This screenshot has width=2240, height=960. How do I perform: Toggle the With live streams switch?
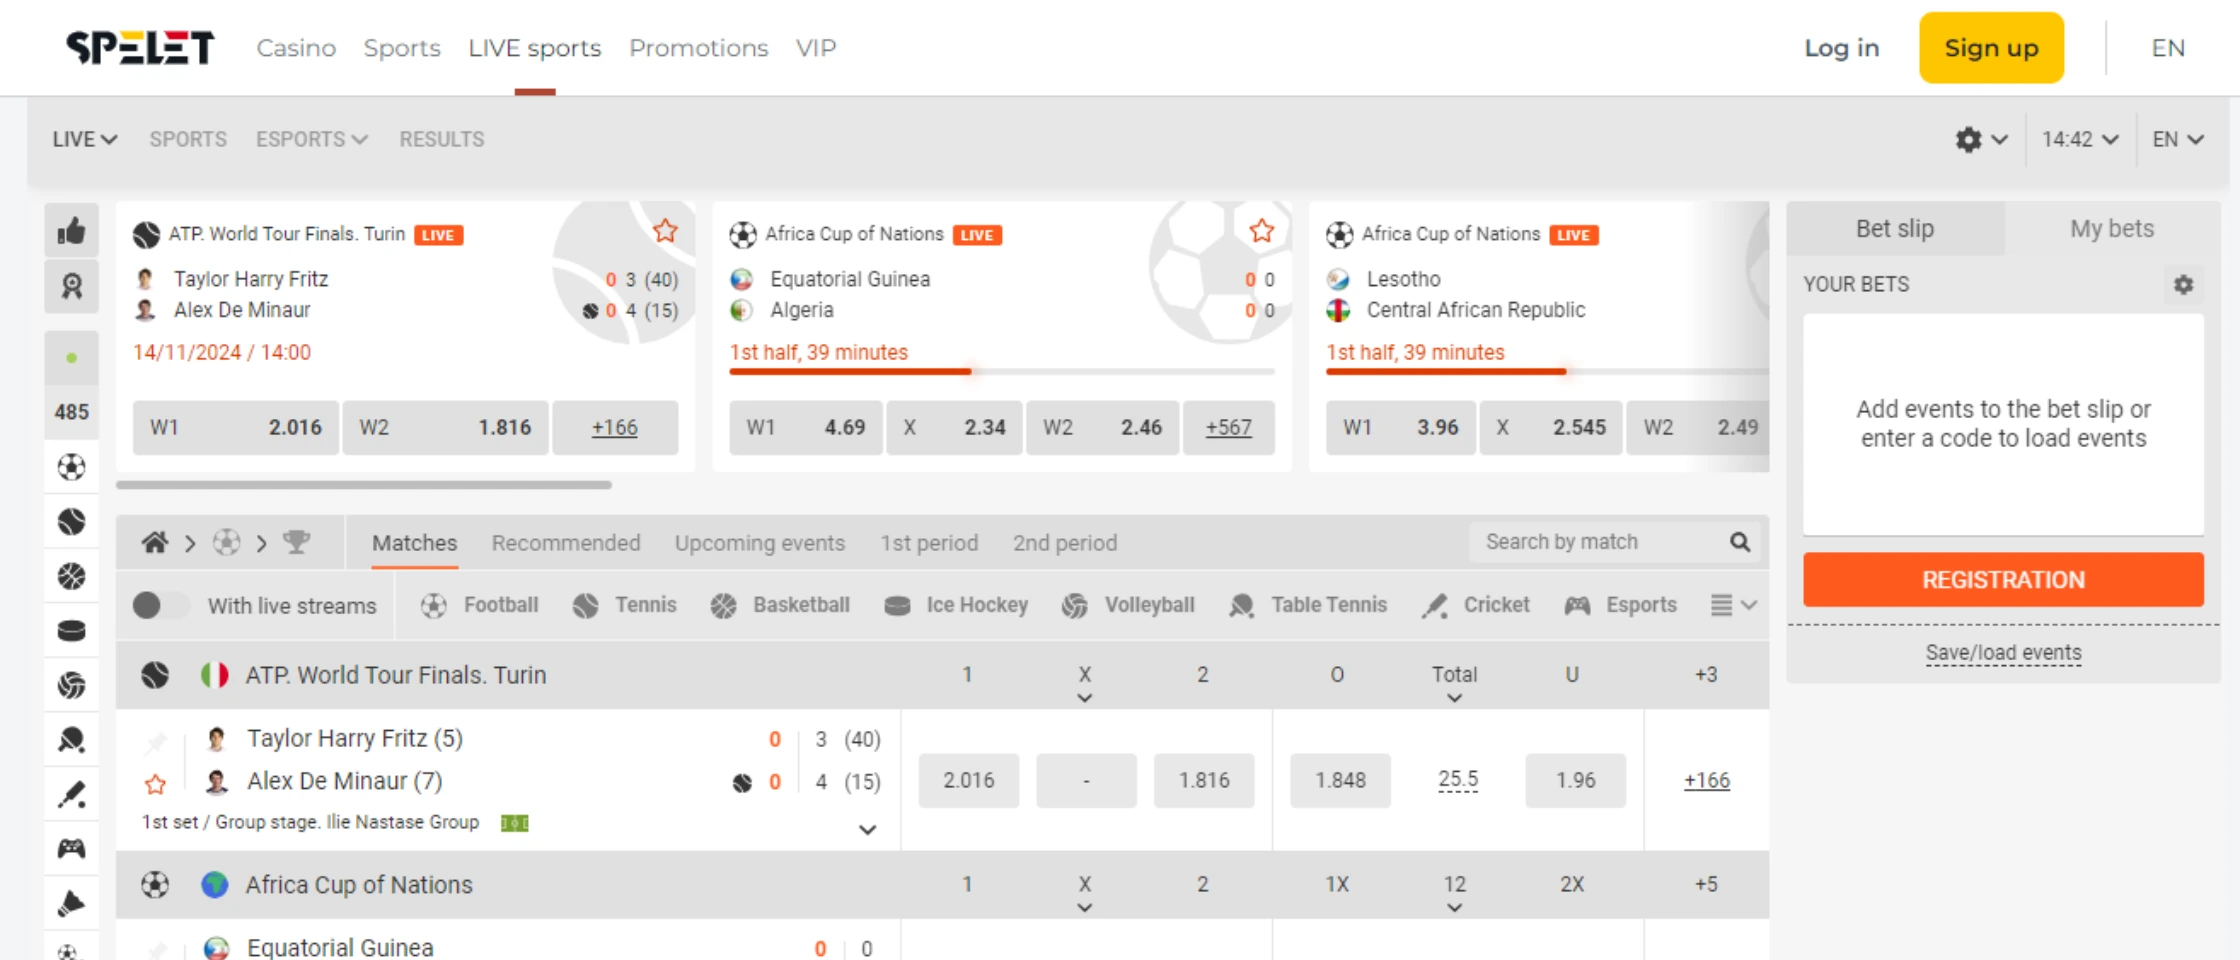160,605
